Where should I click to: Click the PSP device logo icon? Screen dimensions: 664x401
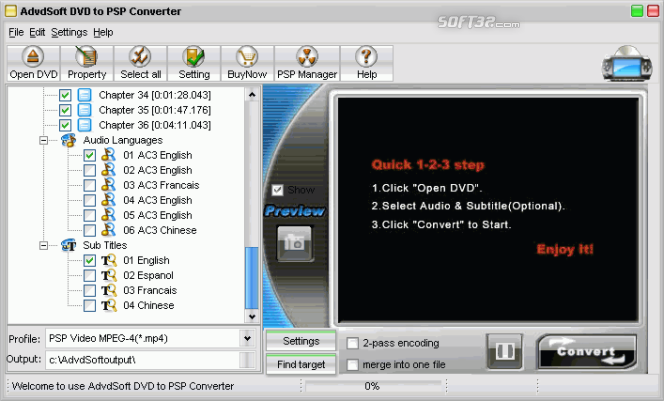627,64
